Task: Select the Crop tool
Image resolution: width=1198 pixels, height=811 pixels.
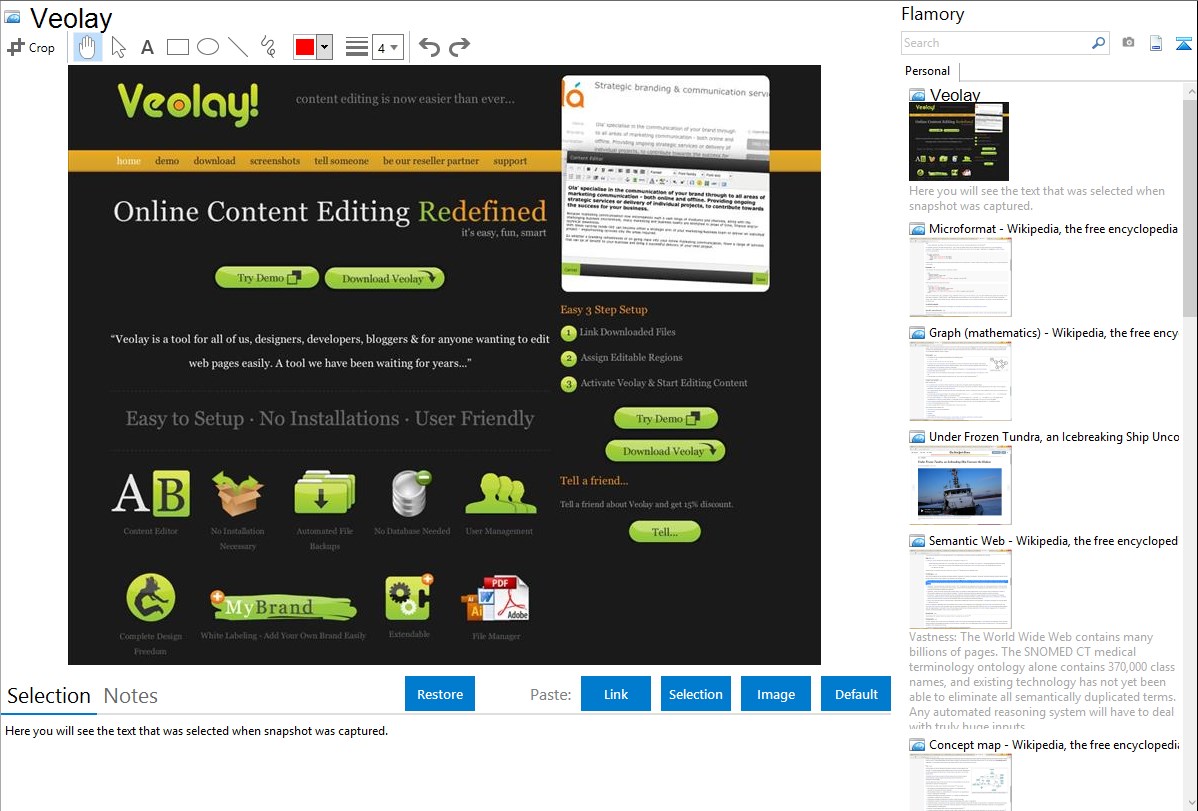Action: coord(31,47)
